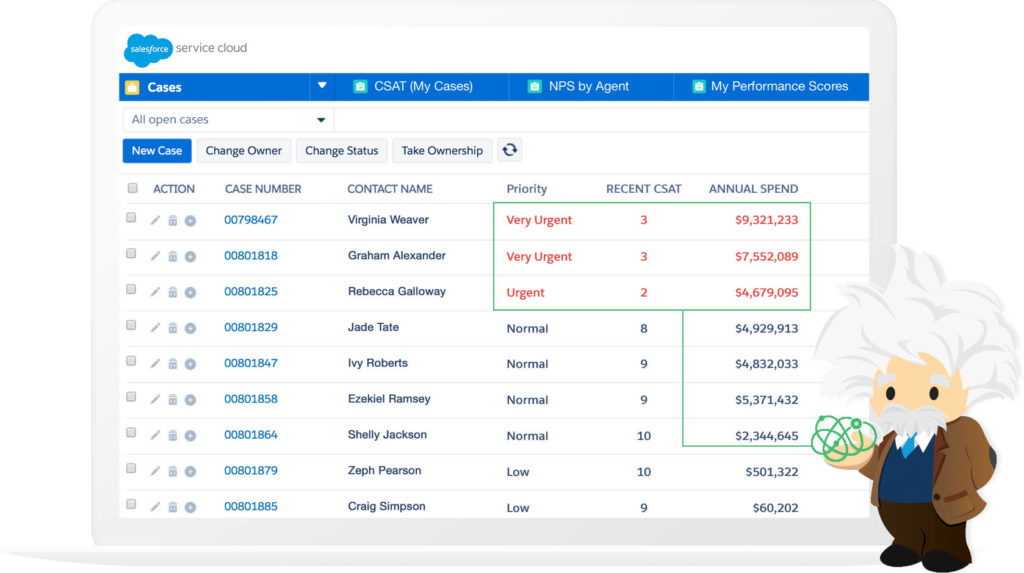Click plus icon in Virginia Weaver's row
Image resolution: width=1024 pixels, height=573 pixels.
click(190, 221)
